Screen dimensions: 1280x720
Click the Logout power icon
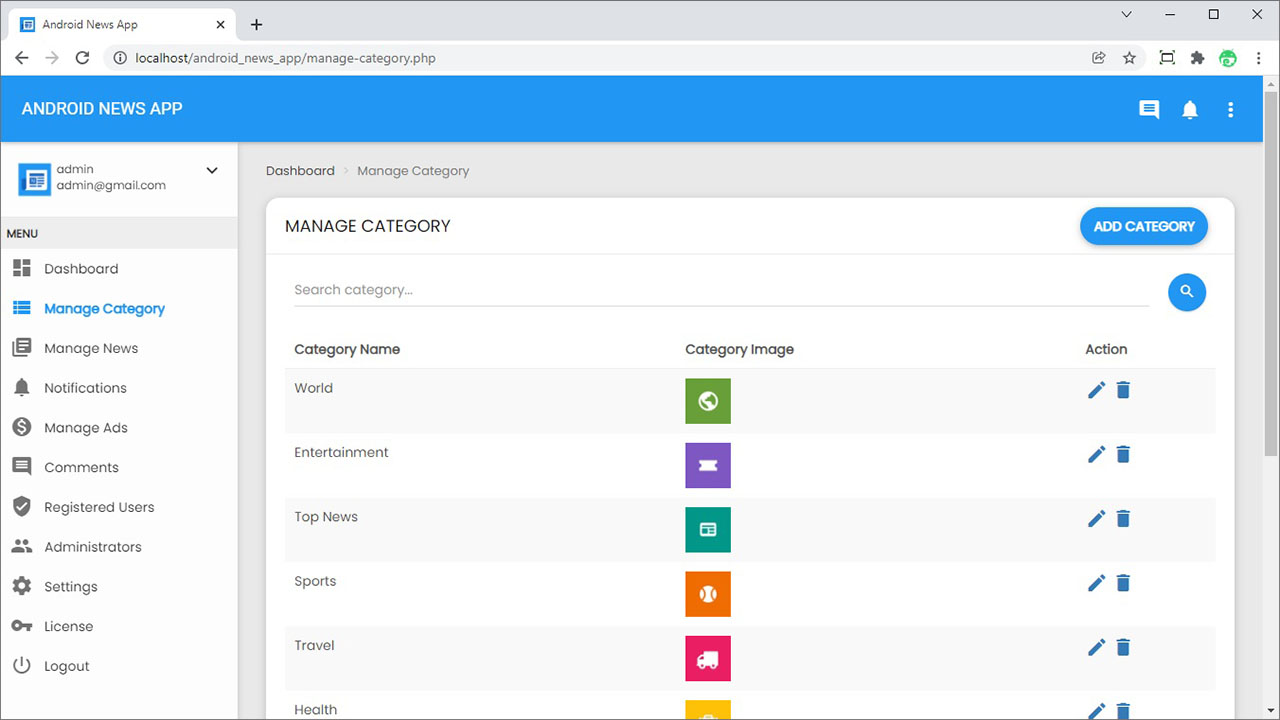pos(22,665)
